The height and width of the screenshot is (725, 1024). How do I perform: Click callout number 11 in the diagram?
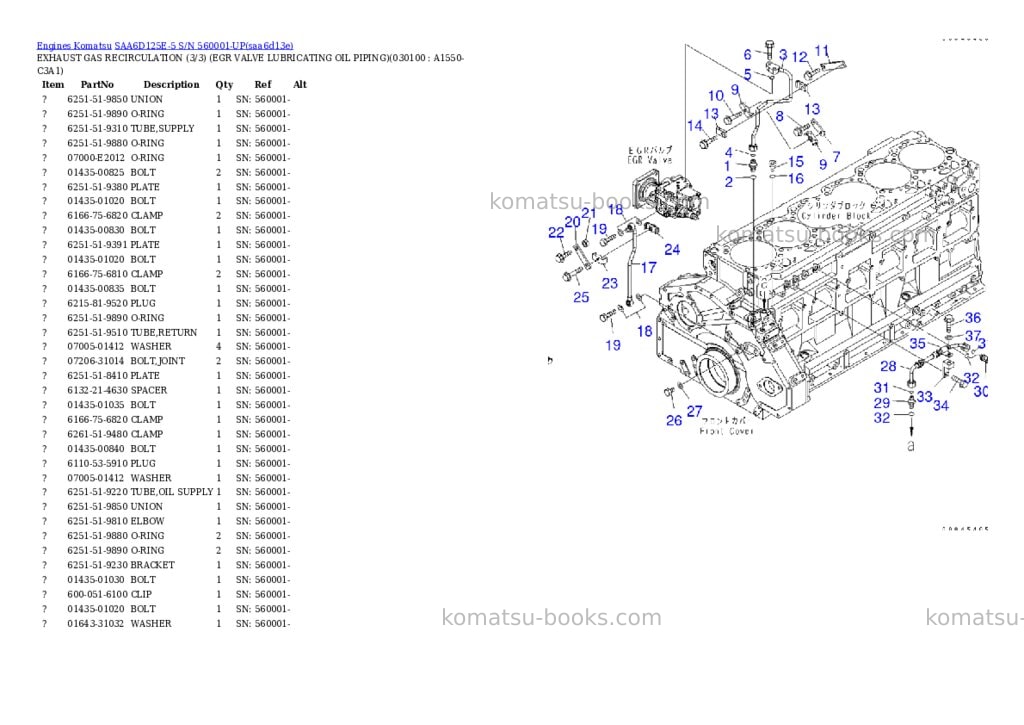(822, 50)
